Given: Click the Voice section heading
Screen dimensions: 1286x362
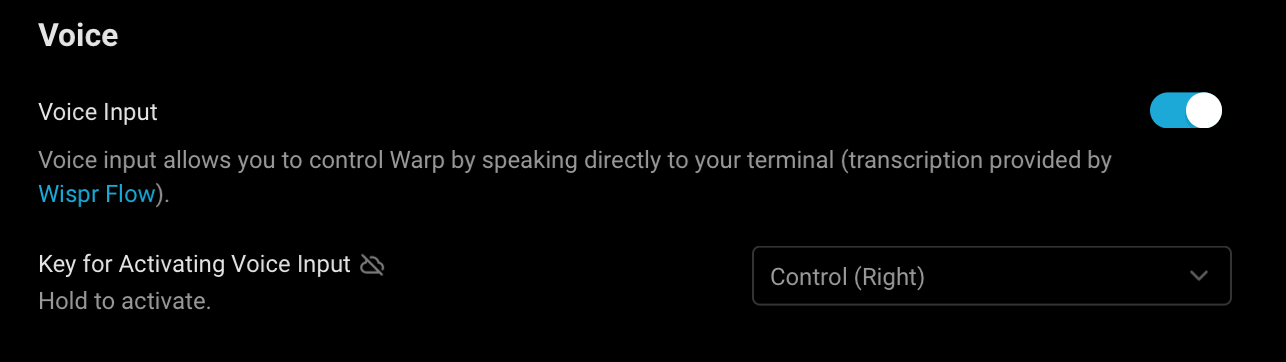Looking at the screenshot, I should tap(78, 36).
